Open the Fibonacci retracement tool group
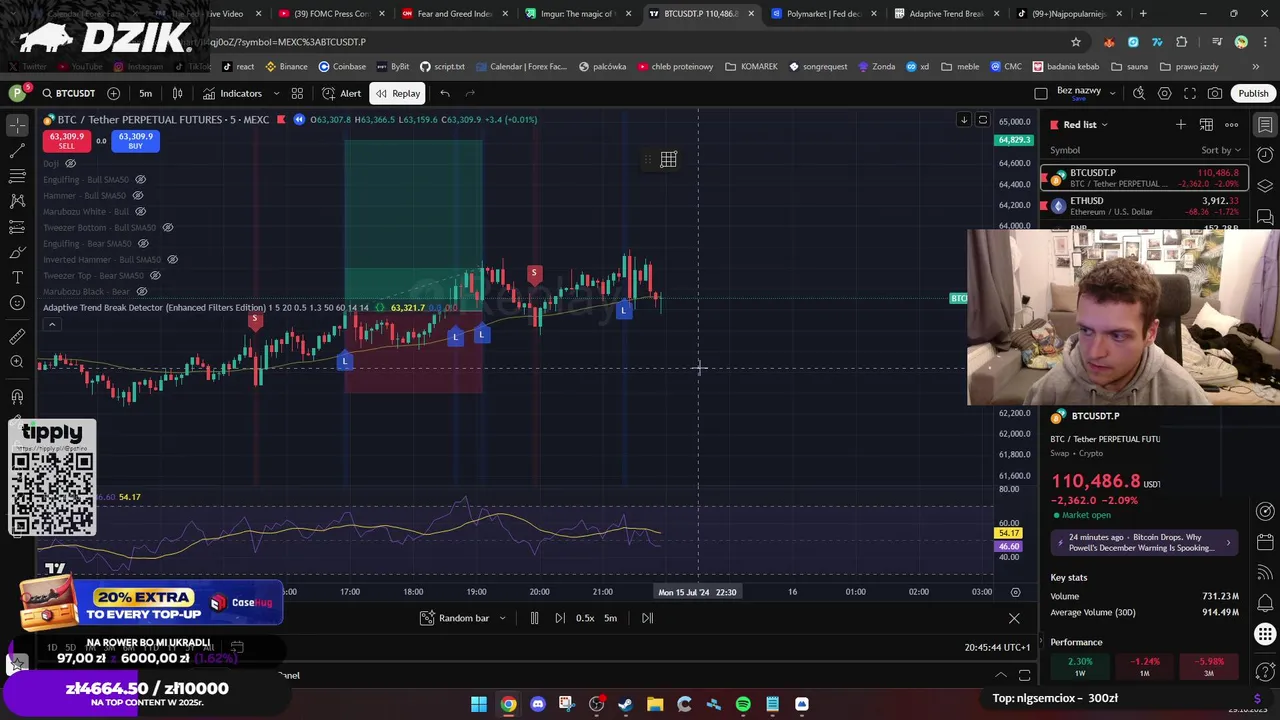Viewport: 1280px width, 720px height. (17, 176)
